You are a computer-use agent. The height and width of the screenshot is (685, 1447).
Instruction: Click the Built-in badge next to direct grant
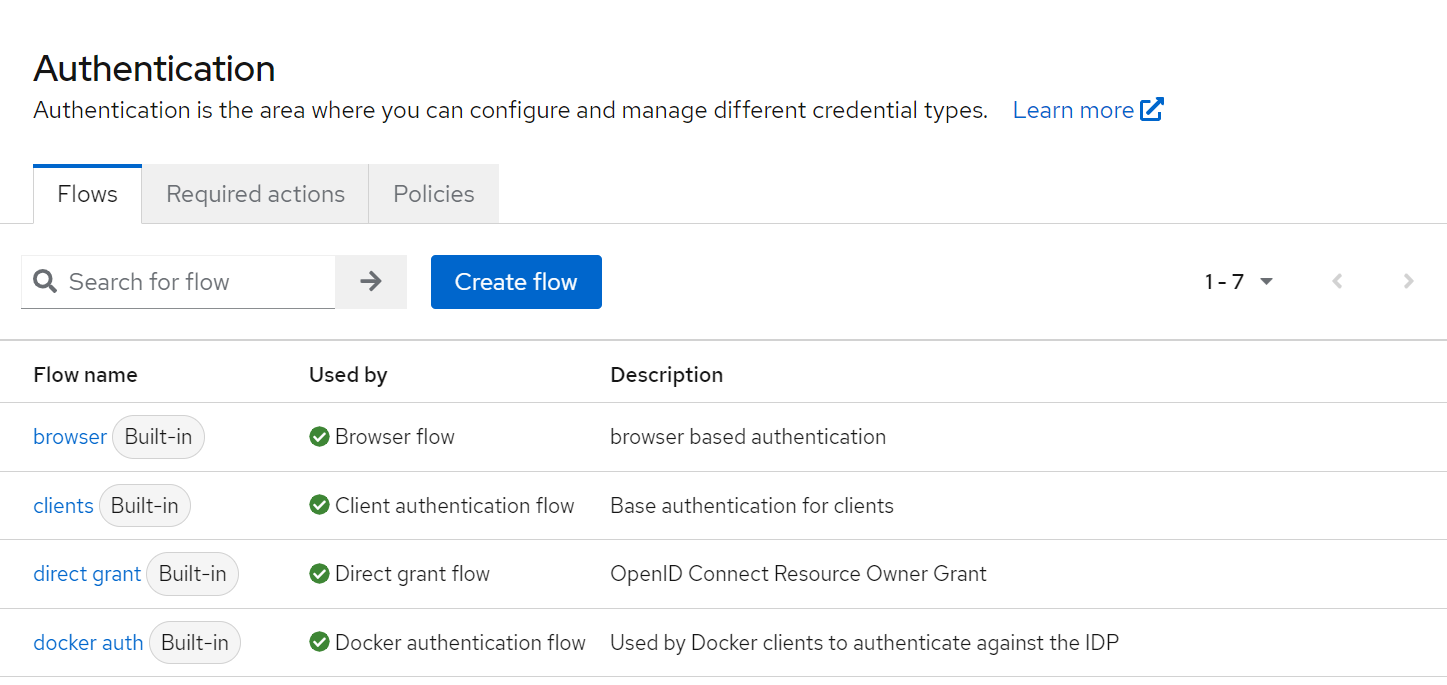(x=192, y=573)
